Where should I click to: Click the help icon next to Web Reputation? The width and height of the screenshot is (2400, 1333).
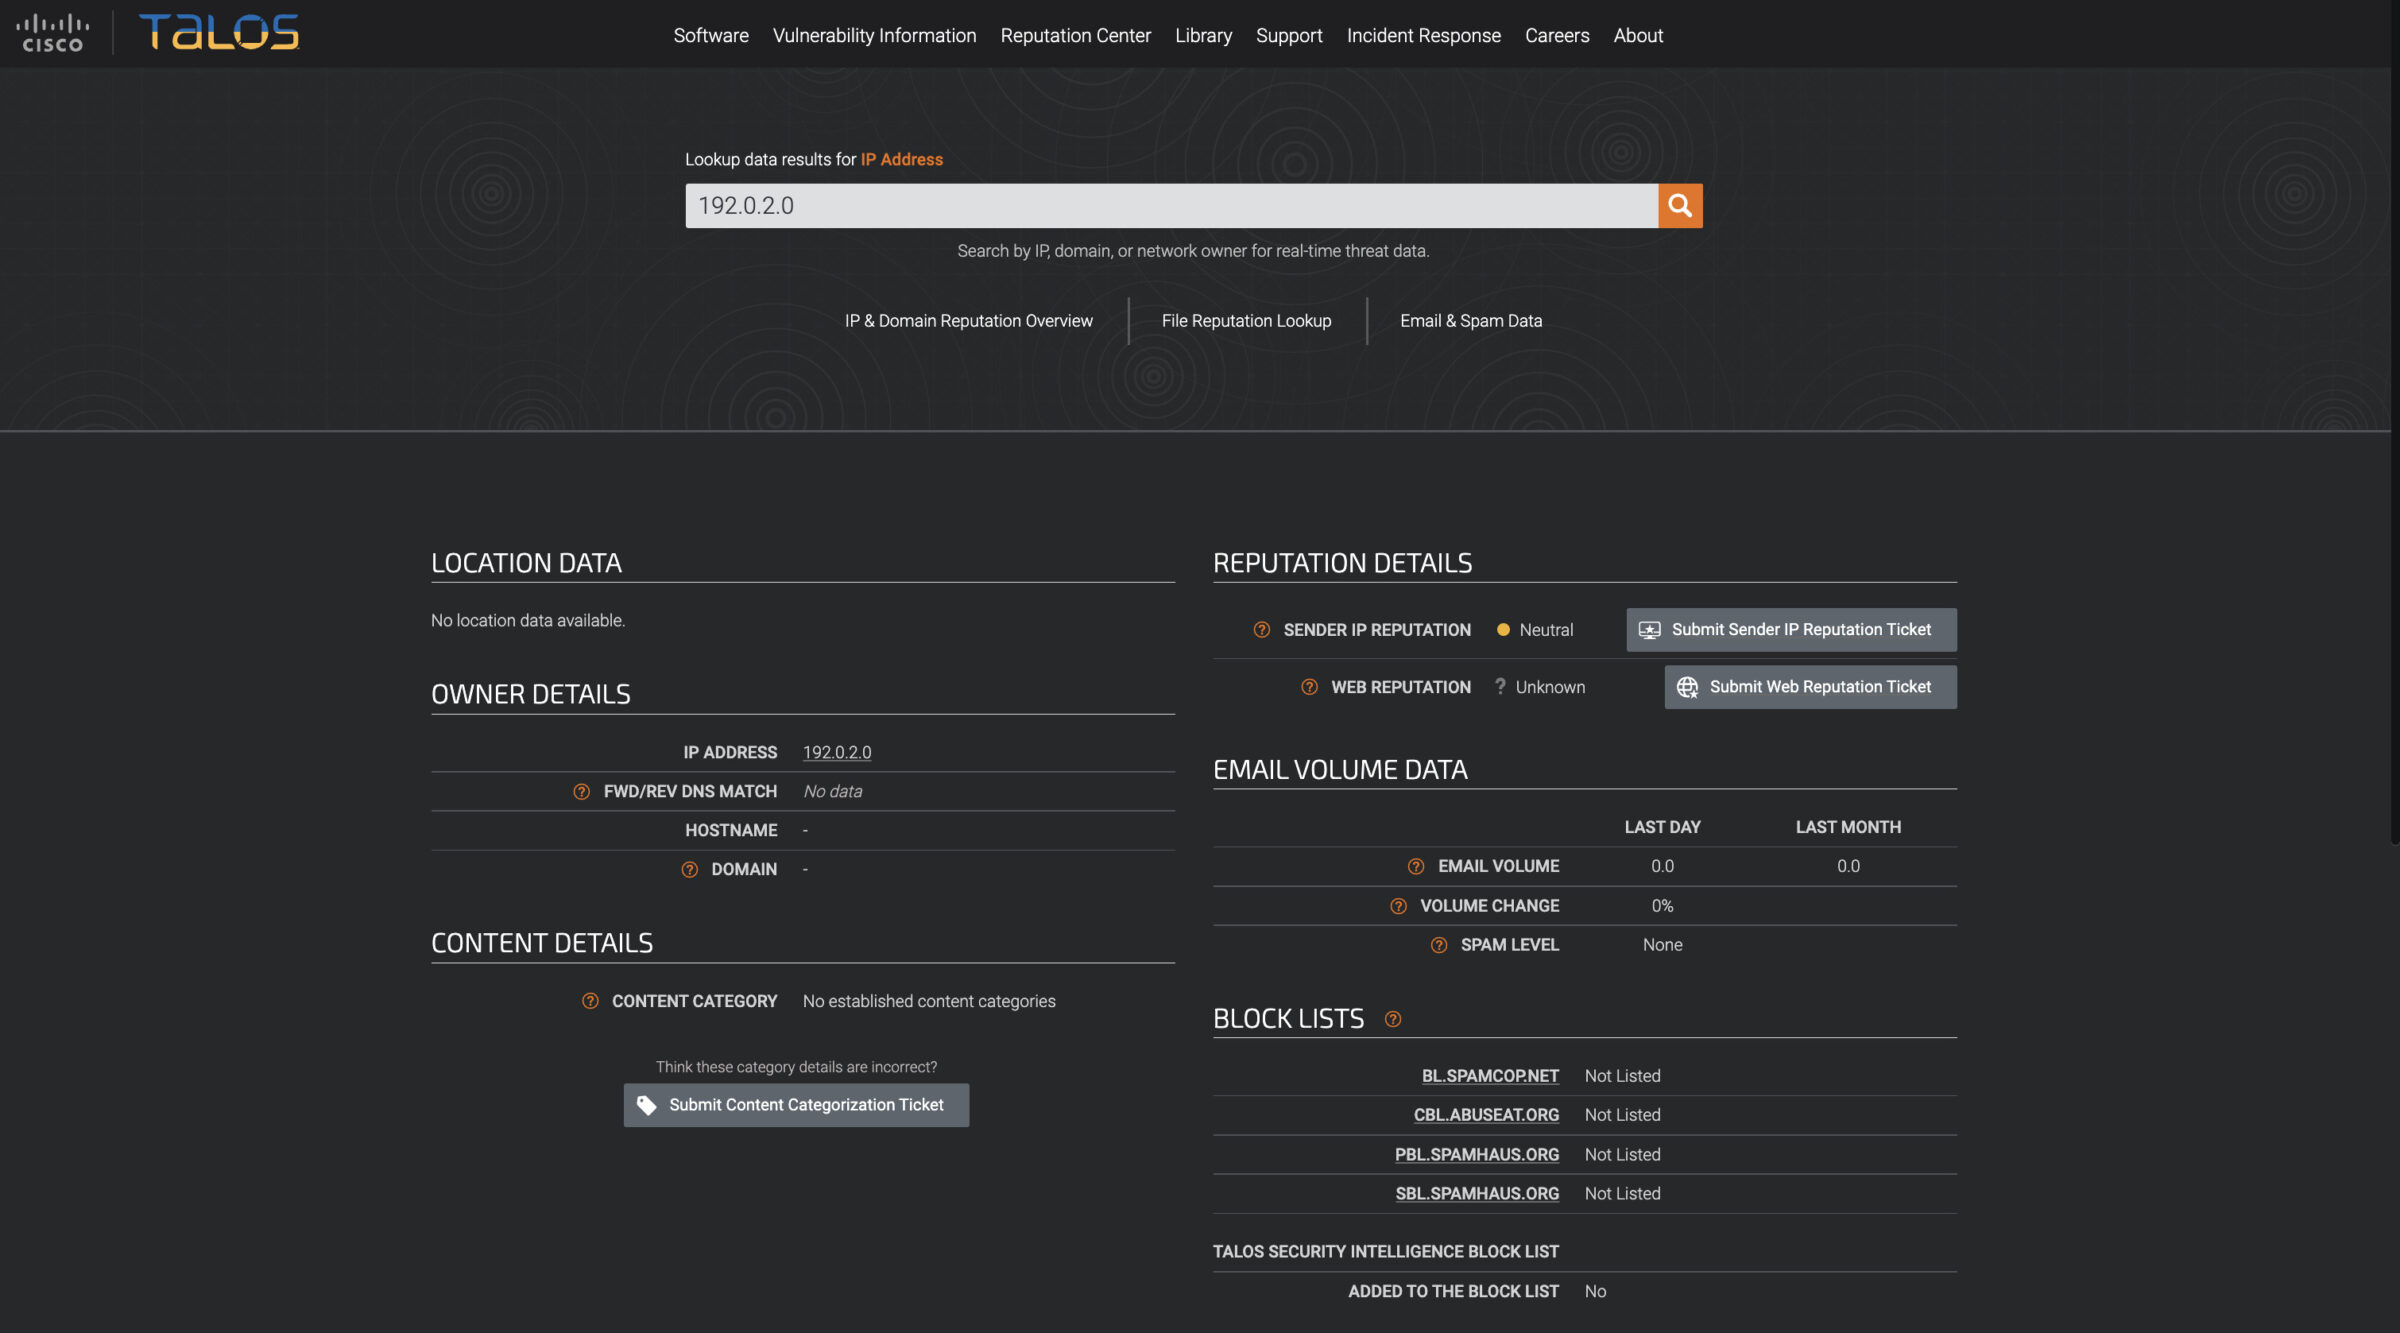(x=1308, y=686)
